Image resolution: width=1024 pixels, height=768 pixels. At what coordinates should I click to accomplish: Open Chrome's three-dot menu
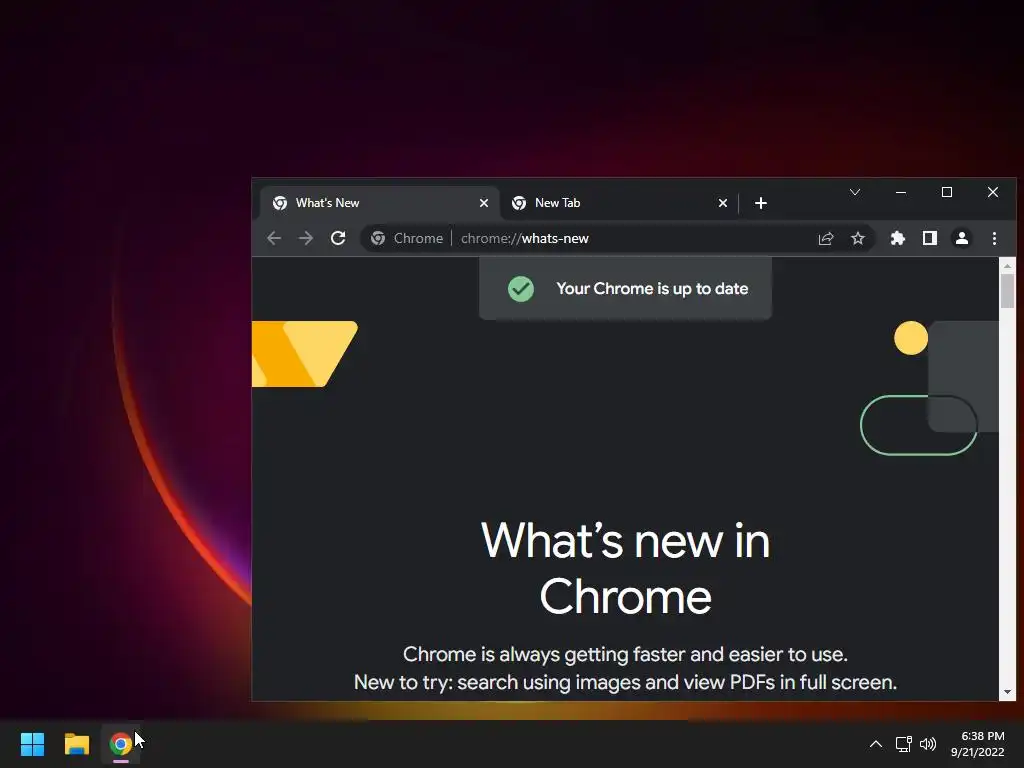point(994,238)
